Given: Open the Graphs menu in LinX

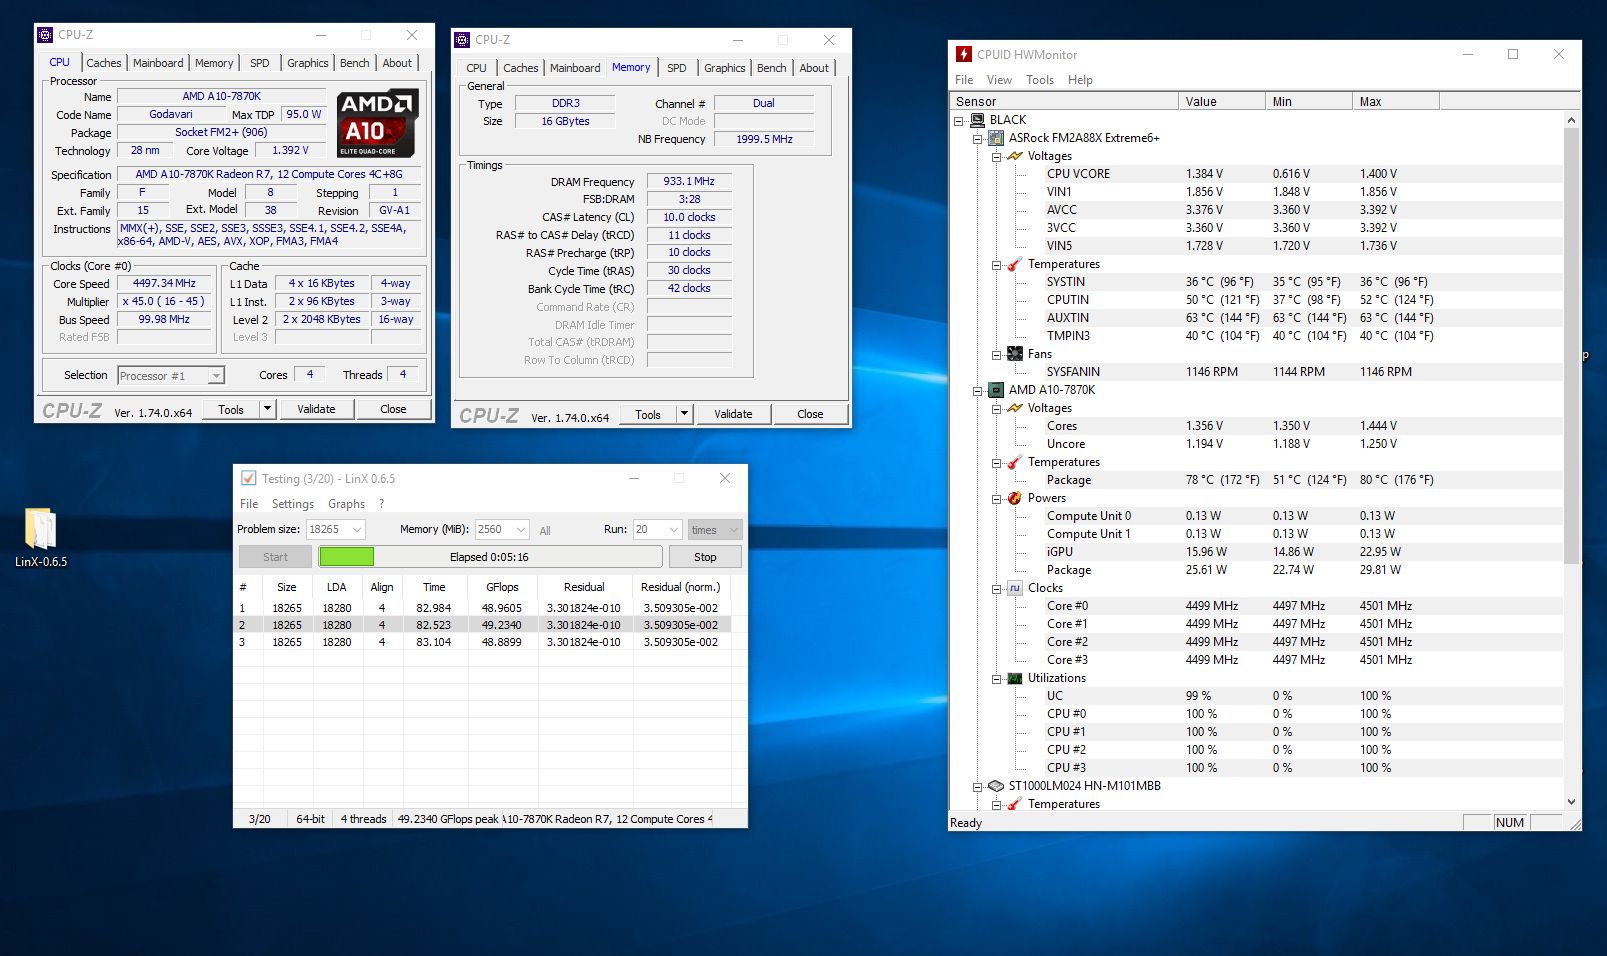Looking at the screenshot, I should point(347,504).
